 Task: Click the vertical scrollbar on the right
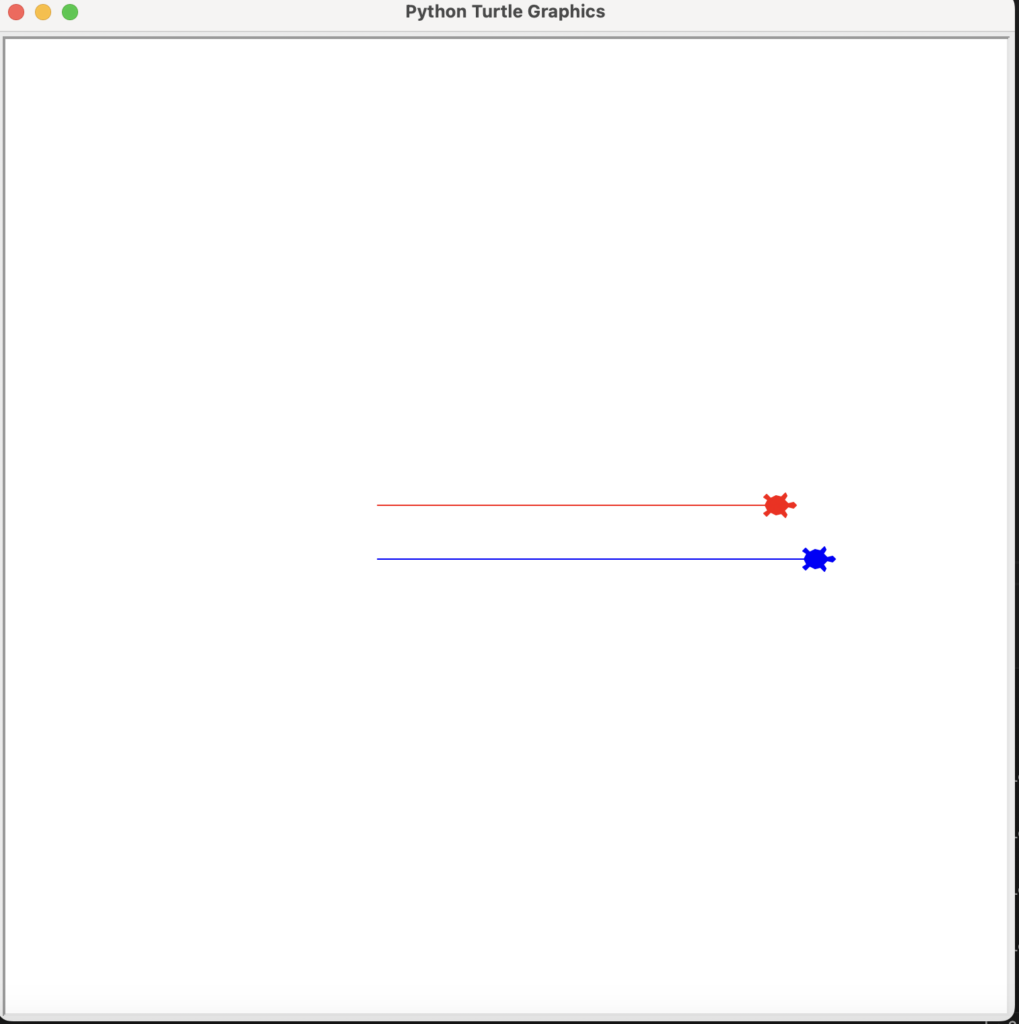(x=1012, y=500)
